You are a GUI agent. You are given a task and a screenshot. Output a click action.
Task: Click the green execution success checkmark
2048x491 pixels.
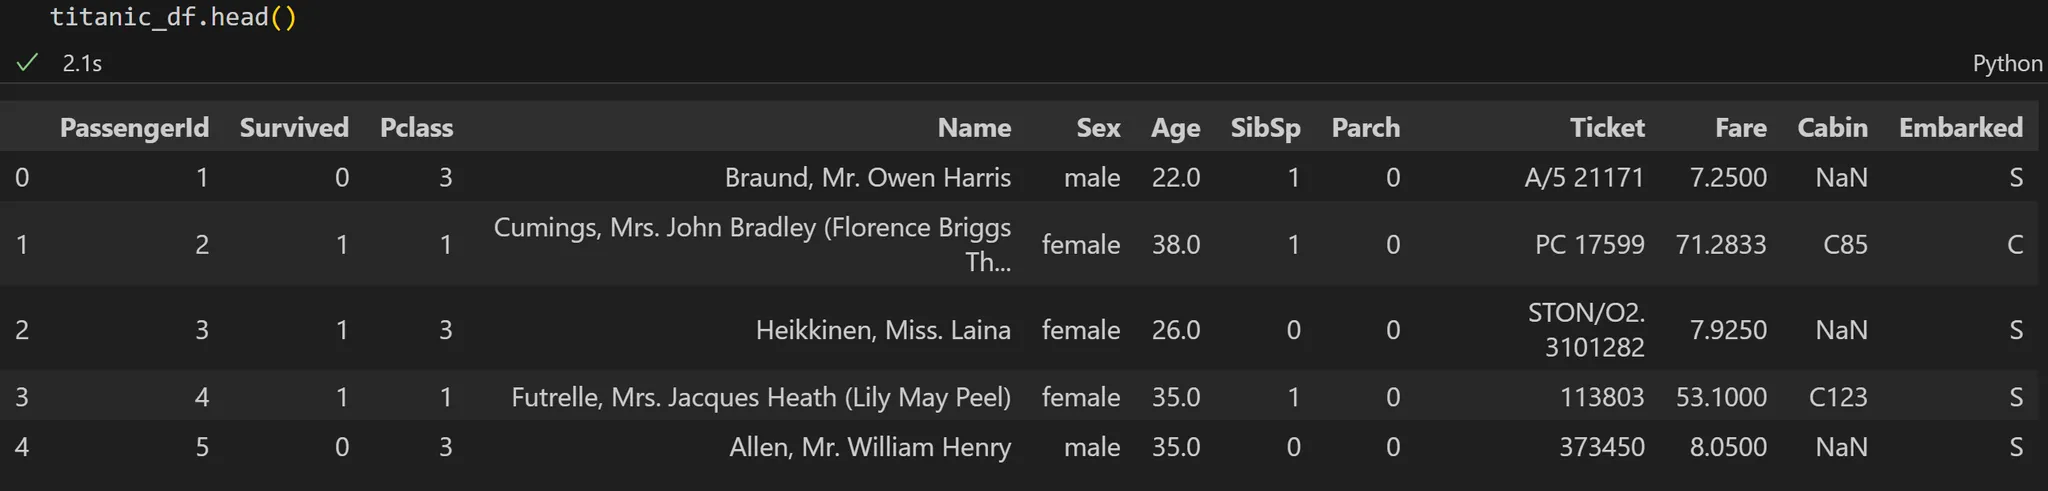point(27,63)
